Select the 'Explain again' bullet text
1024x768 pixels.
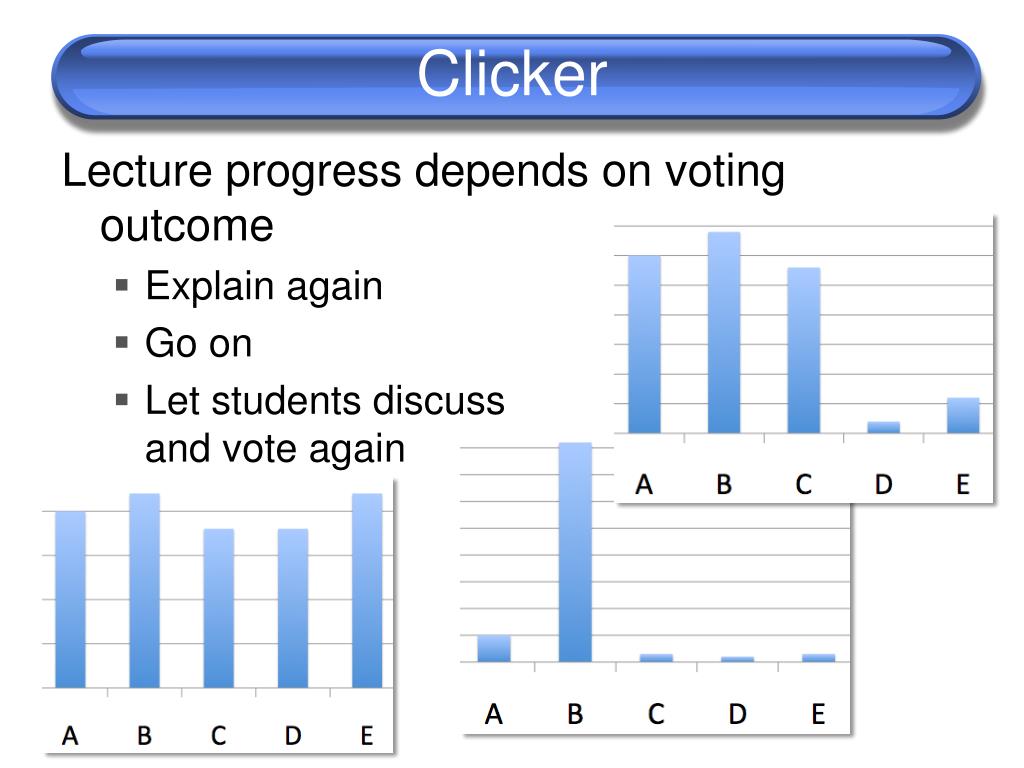pyautogui.click(x=264, y=286)
